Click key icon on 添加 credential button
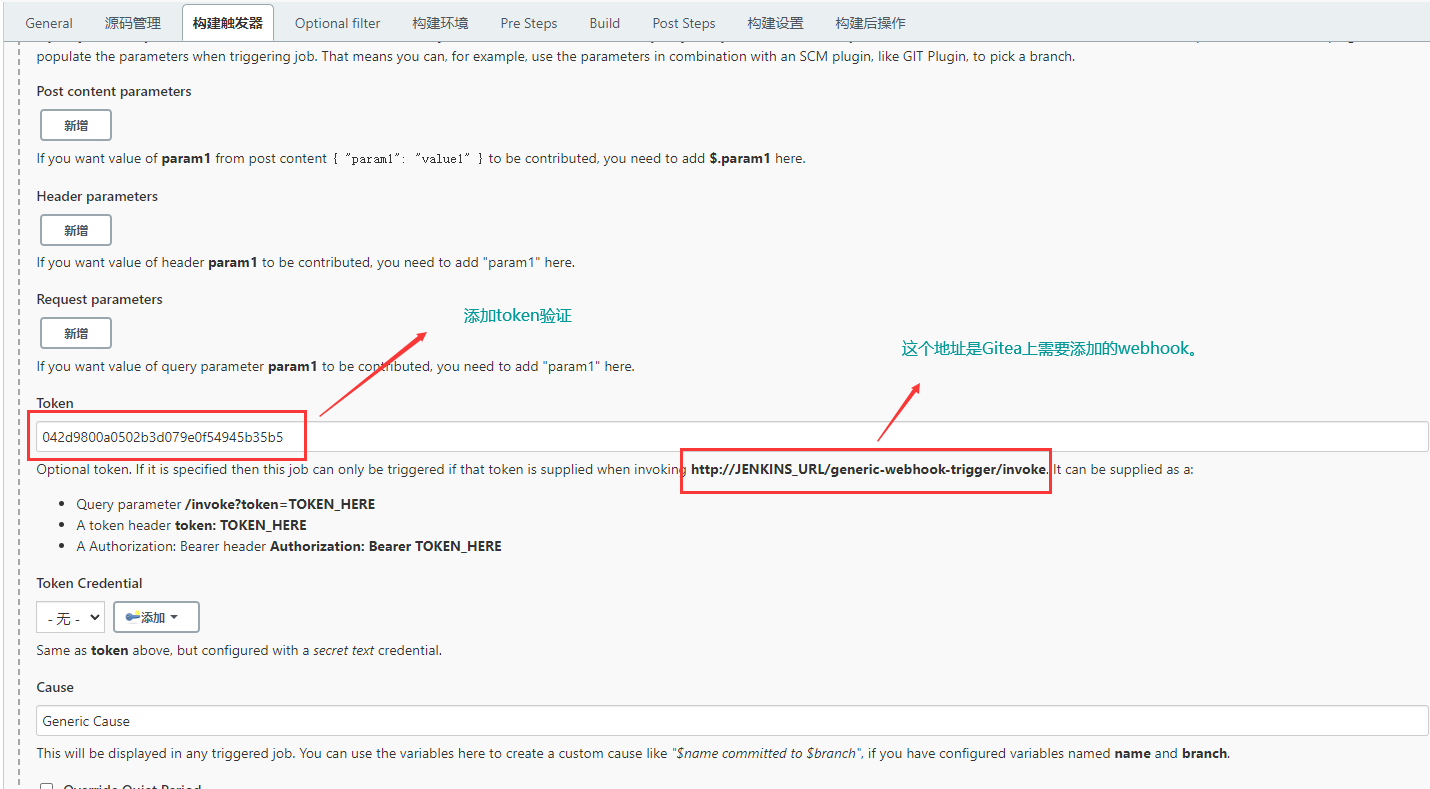Screen dimensions: 1430x789 pos(132,617)
